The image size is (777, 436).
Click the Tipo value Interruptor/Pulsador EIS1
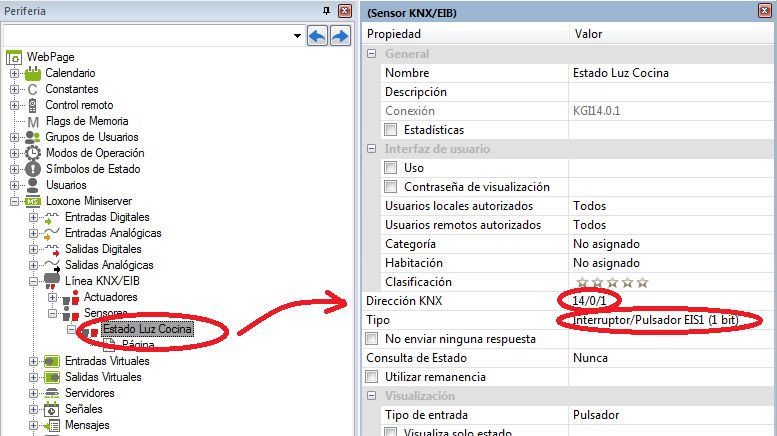click(658, 320)
